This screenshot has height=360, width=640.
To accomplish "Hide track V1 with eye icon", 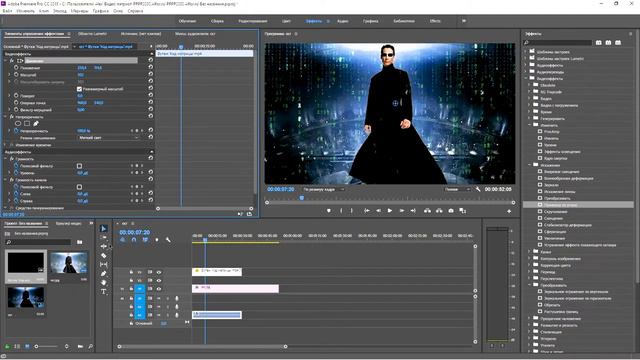I will click(159, 289).
